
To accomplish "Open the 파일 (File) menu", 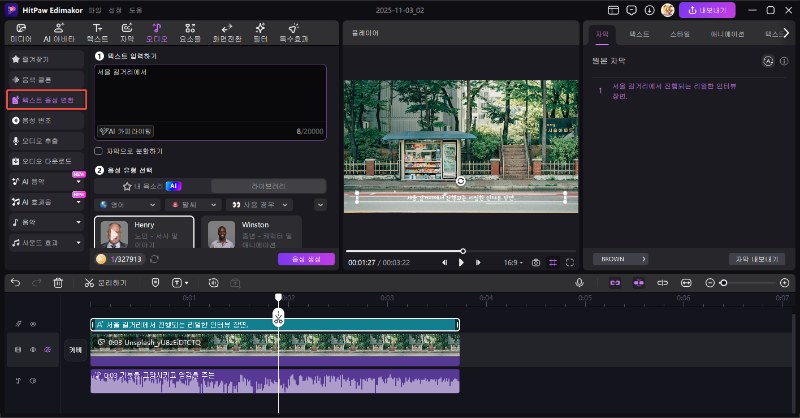I will click(x=95, y=10).
